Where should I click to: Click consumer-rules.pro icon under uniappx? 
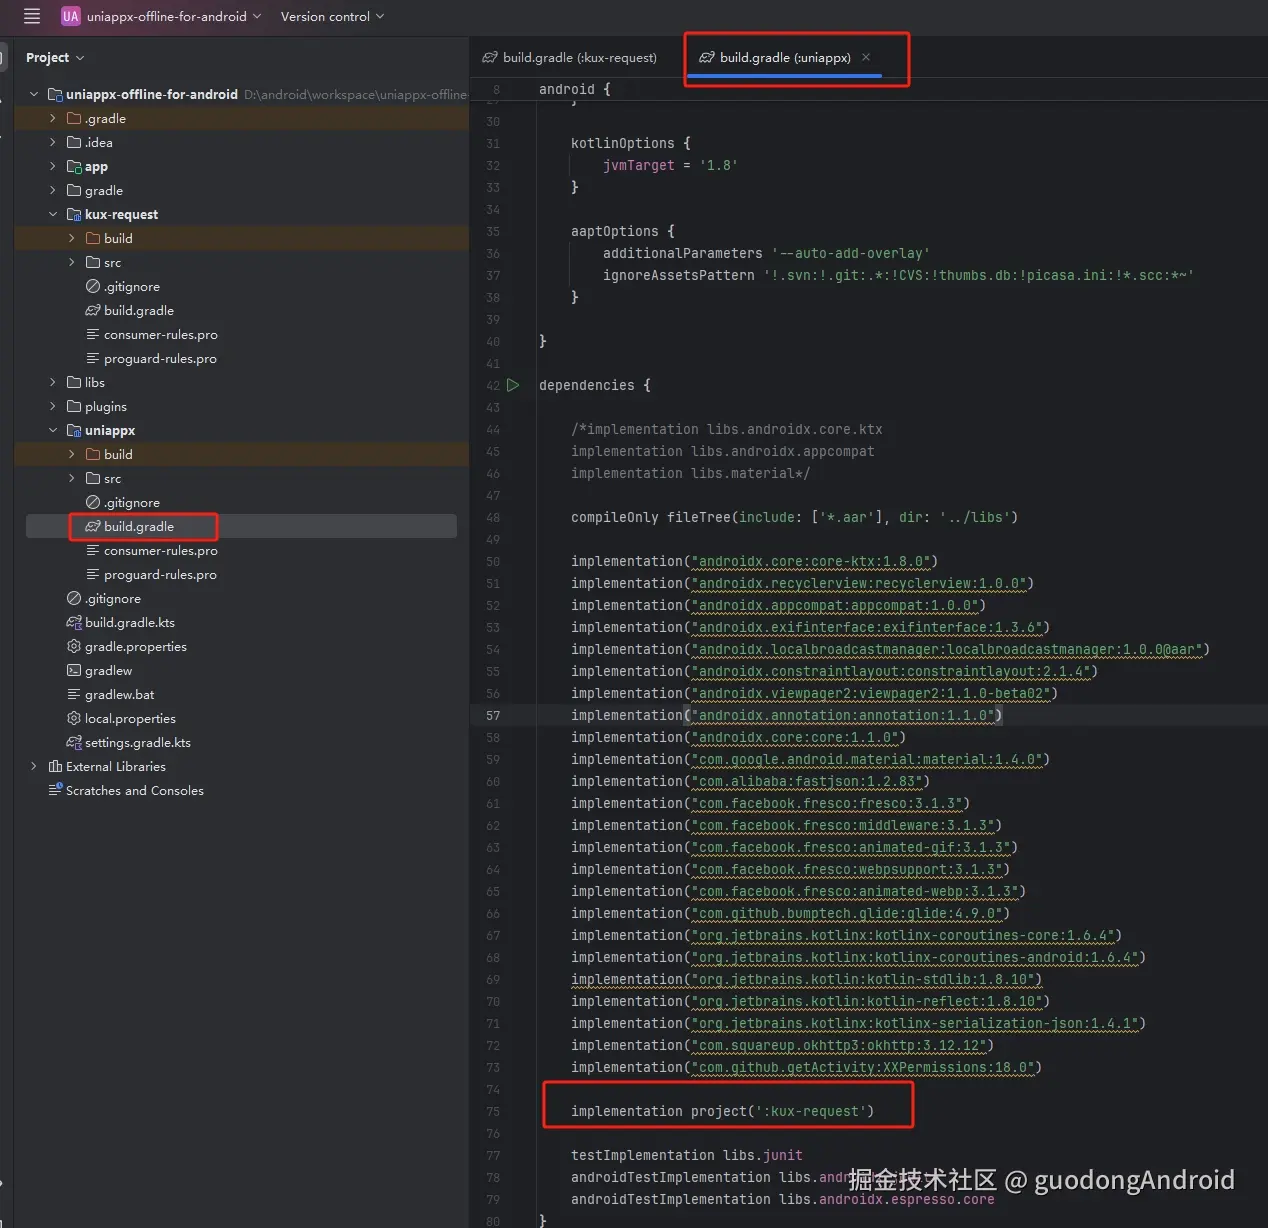click(93, 550)
